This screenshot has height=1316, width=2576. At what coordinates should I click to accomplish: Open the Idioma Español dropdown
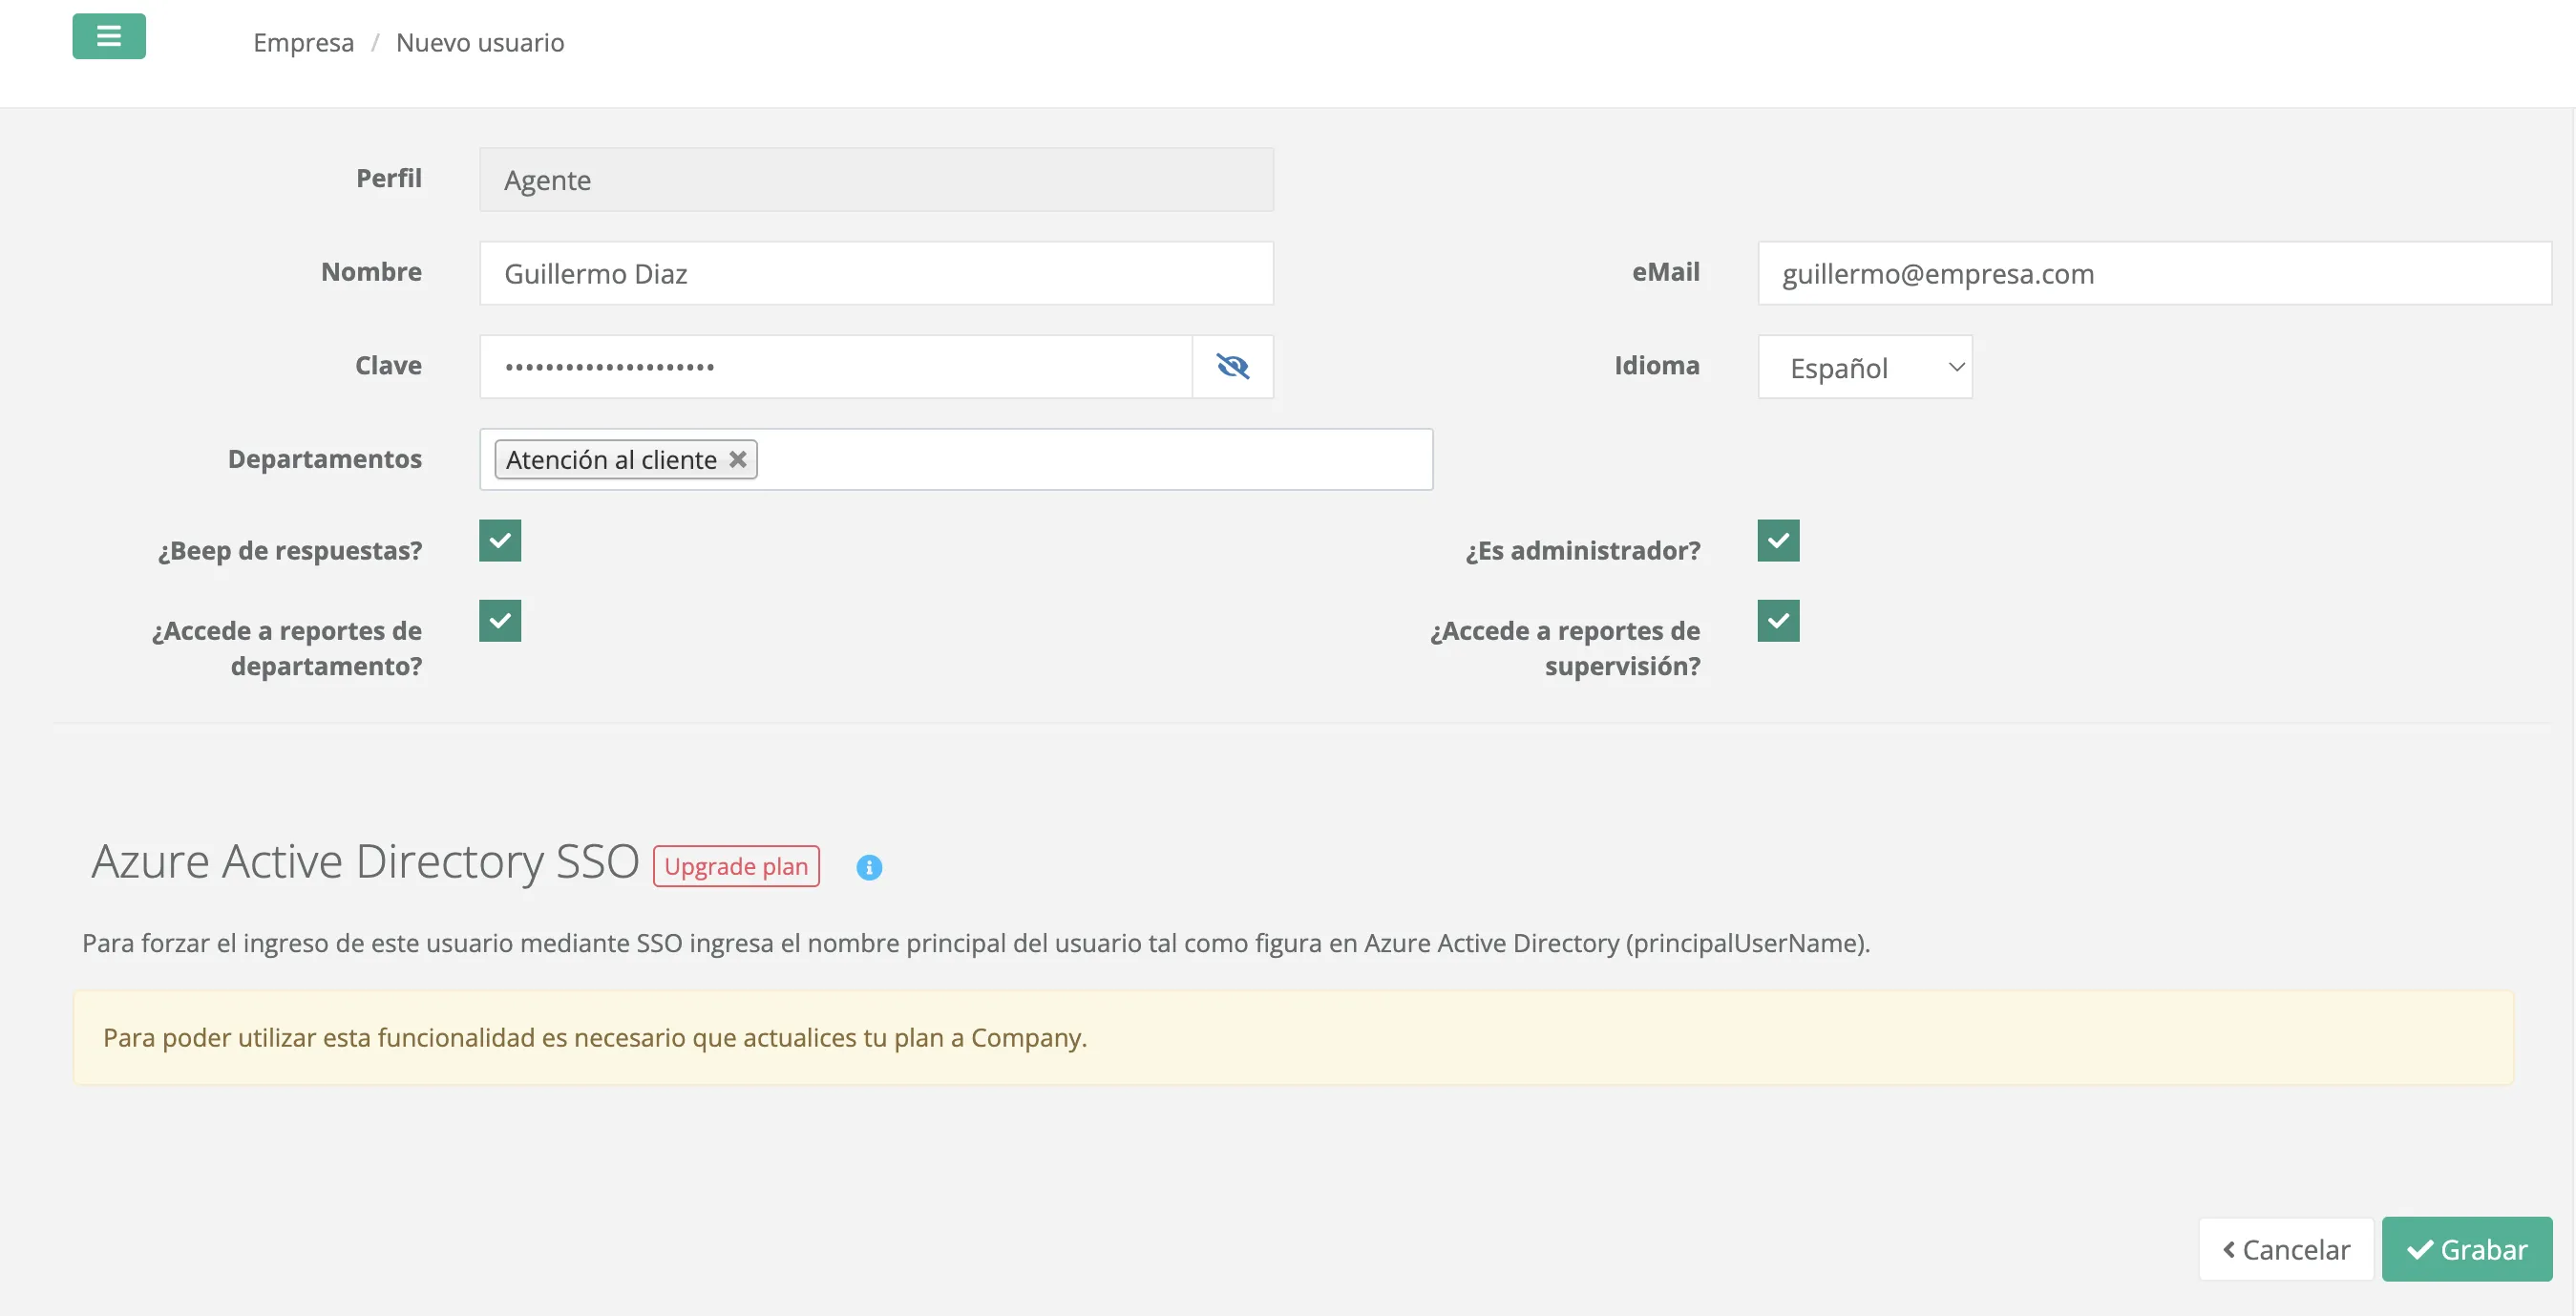coord(1865,367)
